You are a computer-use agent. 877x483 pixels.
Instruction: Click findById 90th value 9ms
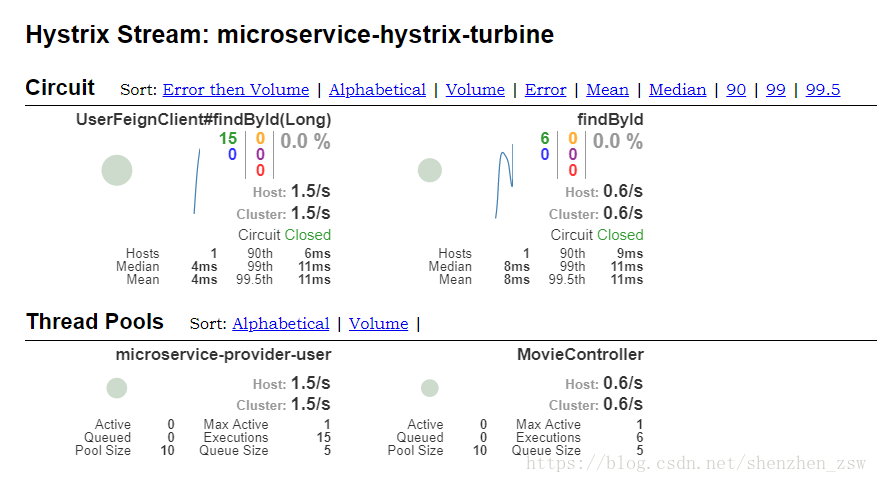(x=630, y=253)
